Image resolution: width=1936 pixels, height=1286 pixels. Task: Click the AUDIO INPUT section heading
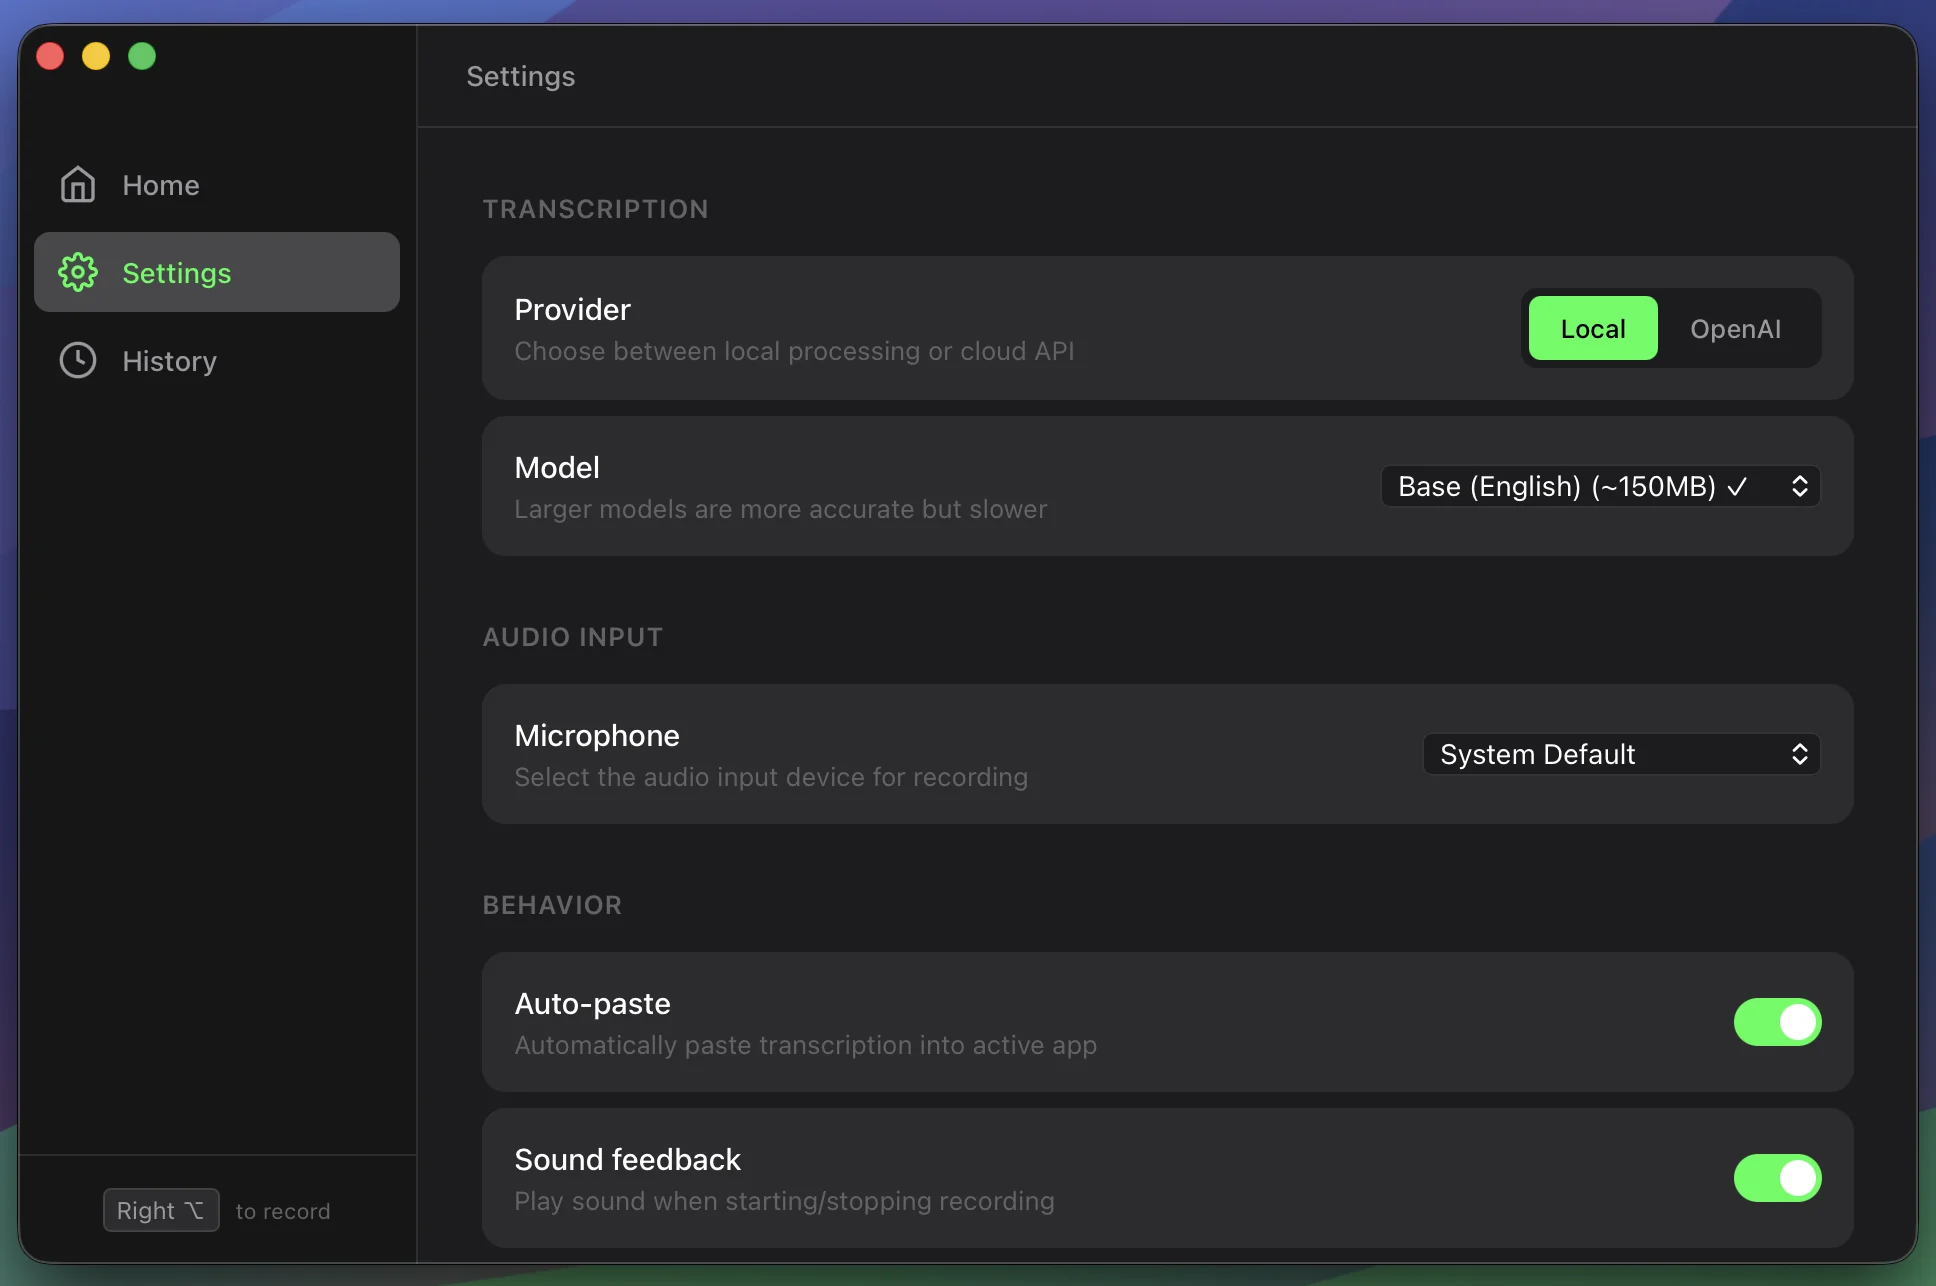573,637
